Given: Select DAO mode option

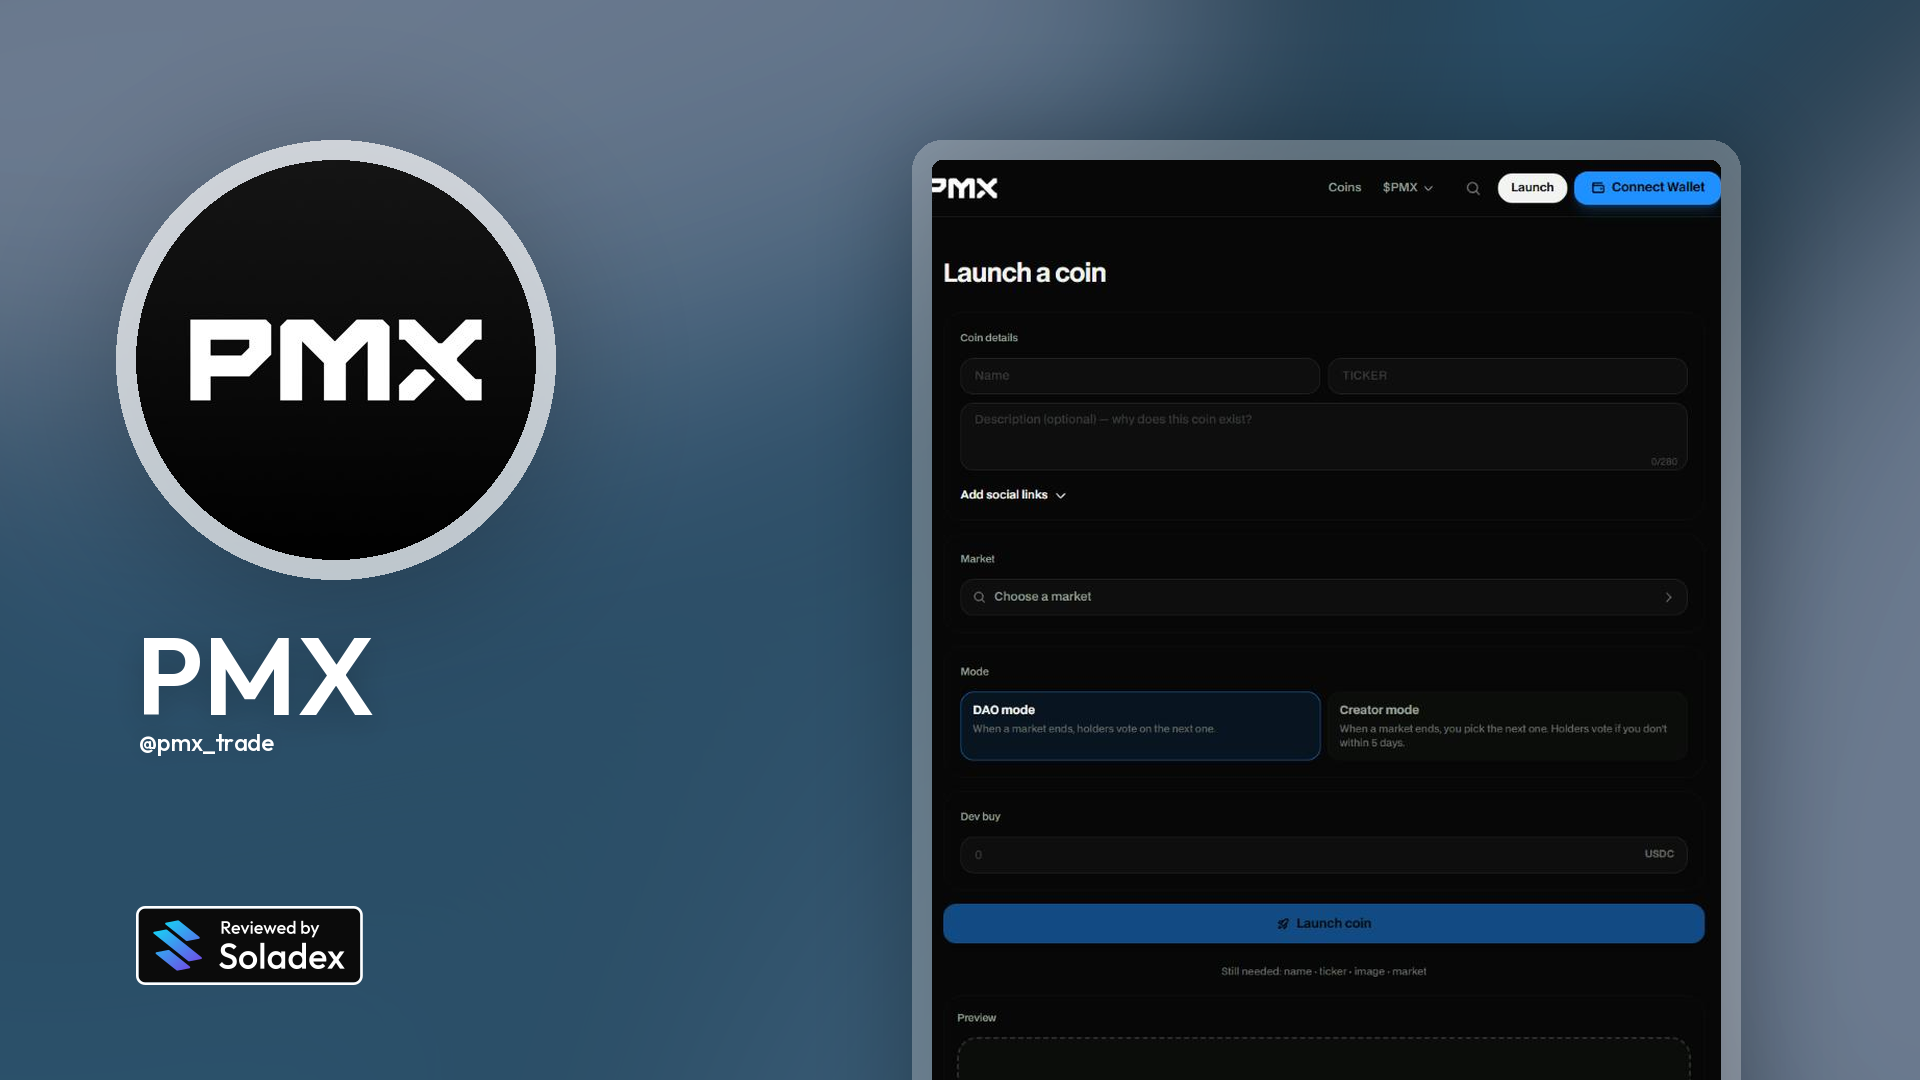Looking at the screenshot, I should coord(1140,726).
